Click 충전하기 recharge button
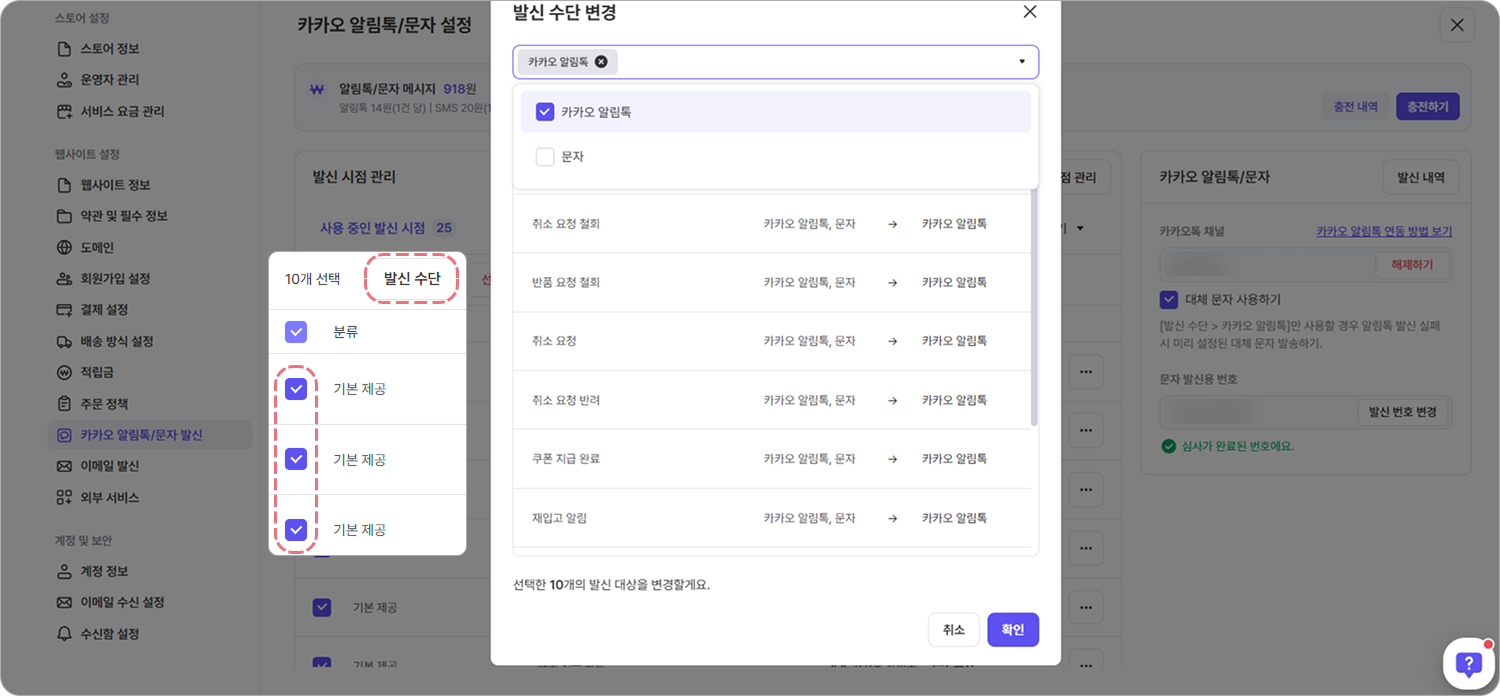This screenshot has height=696, width=1500. click(1427, 106)
